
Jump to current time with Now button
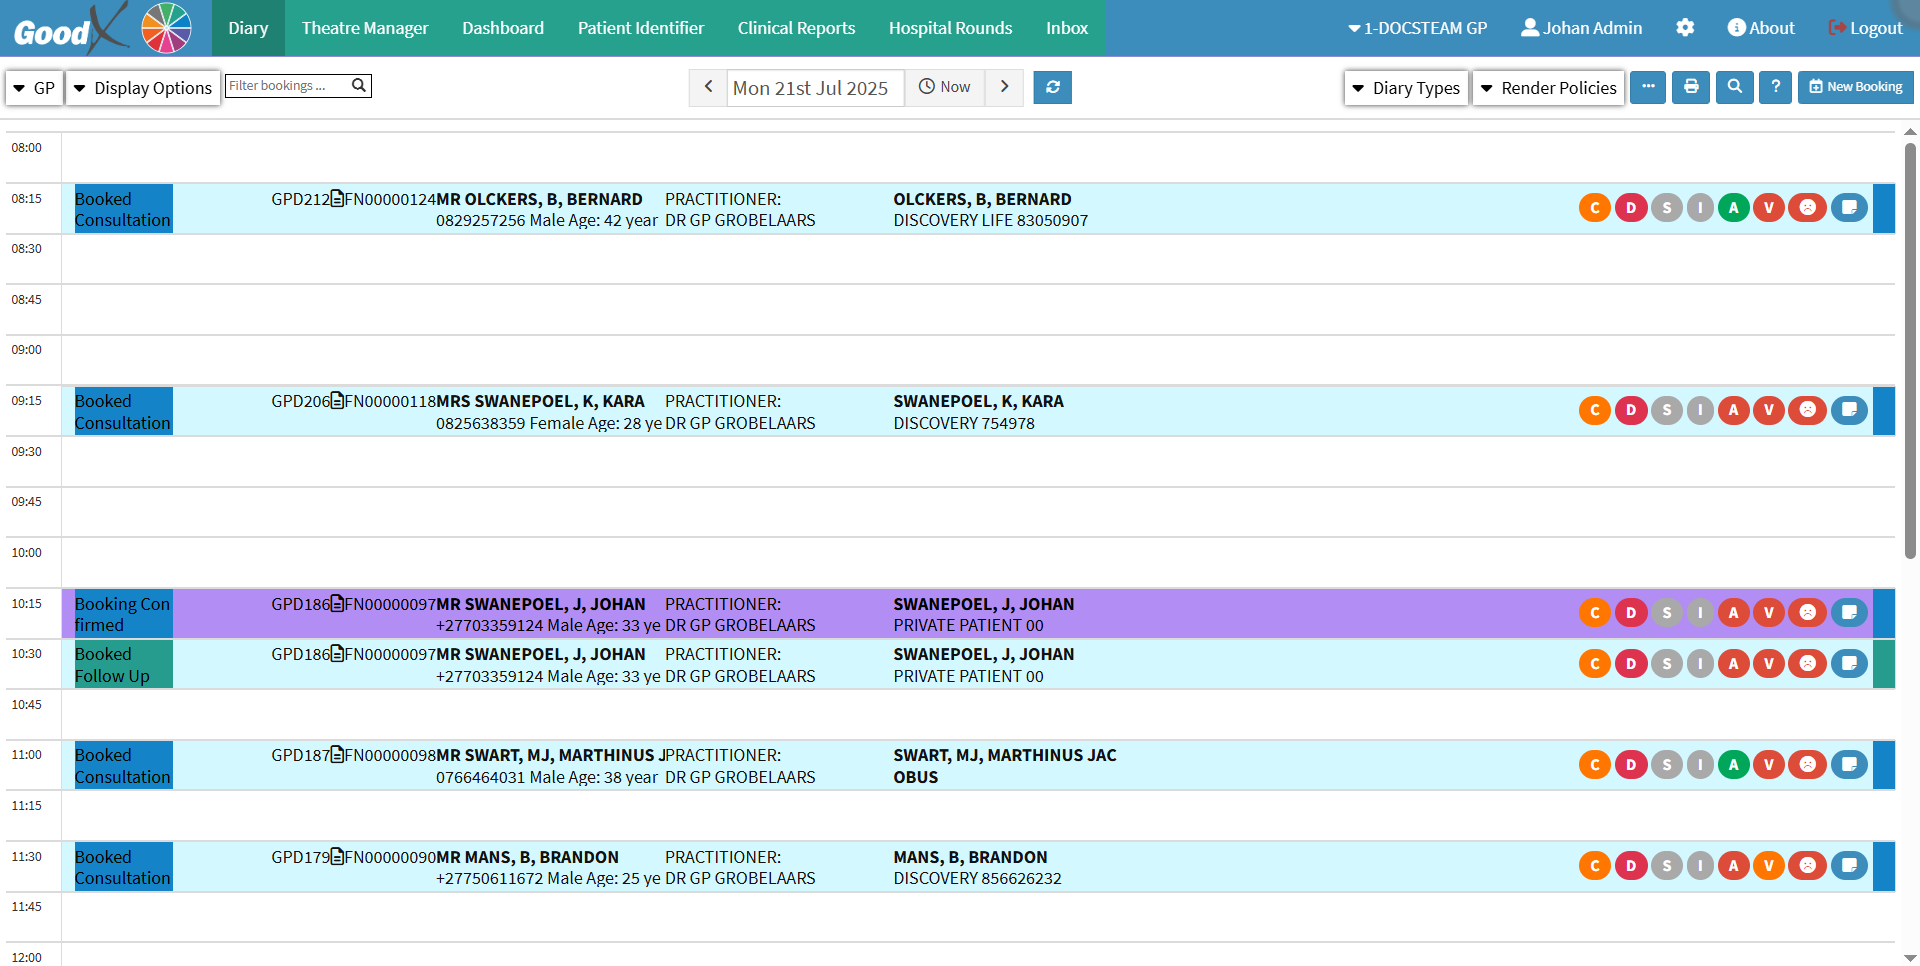coord(945,88)
